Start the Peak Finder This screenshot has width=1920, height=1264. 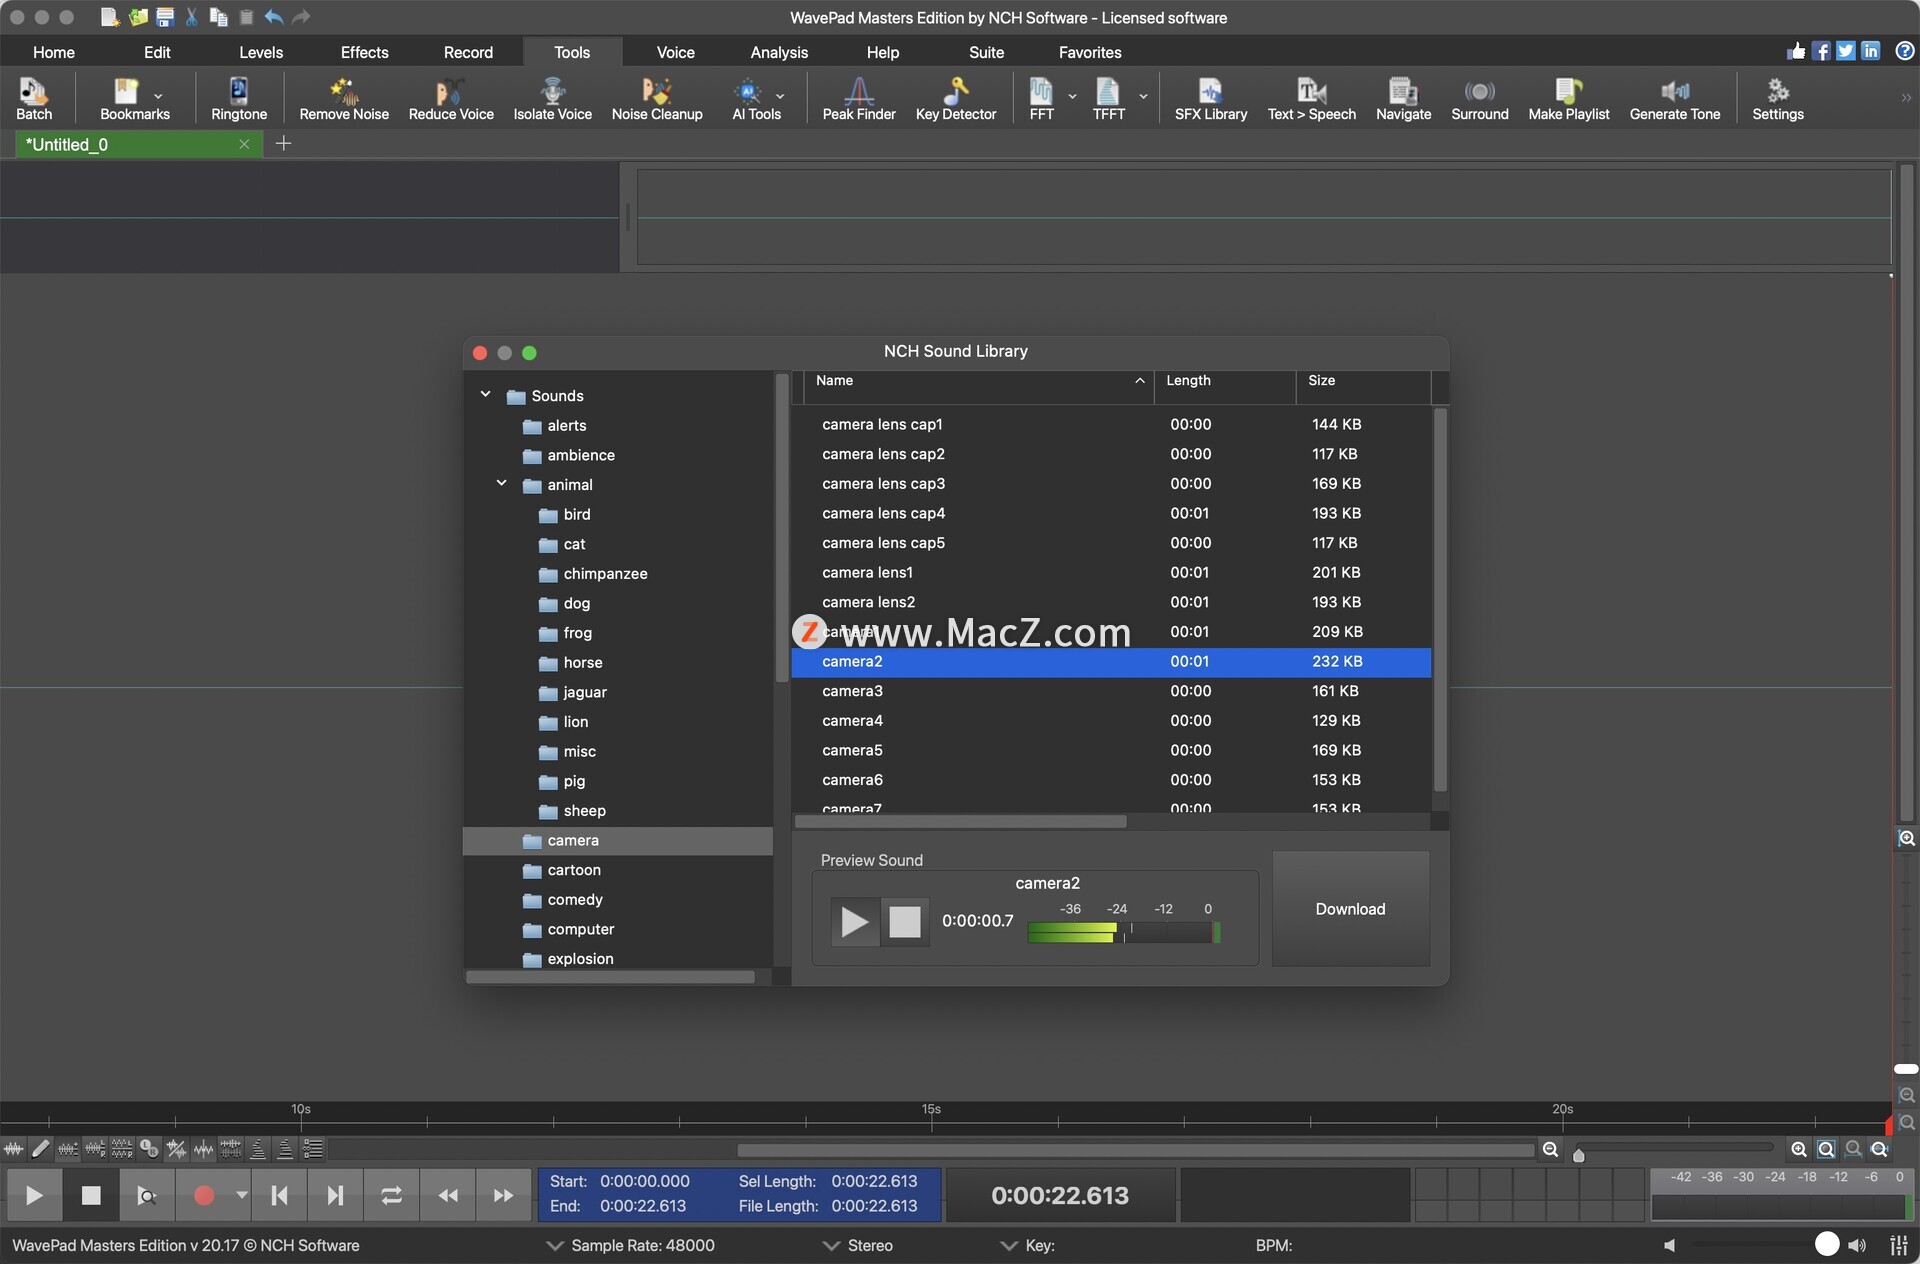tap(859, 99)
